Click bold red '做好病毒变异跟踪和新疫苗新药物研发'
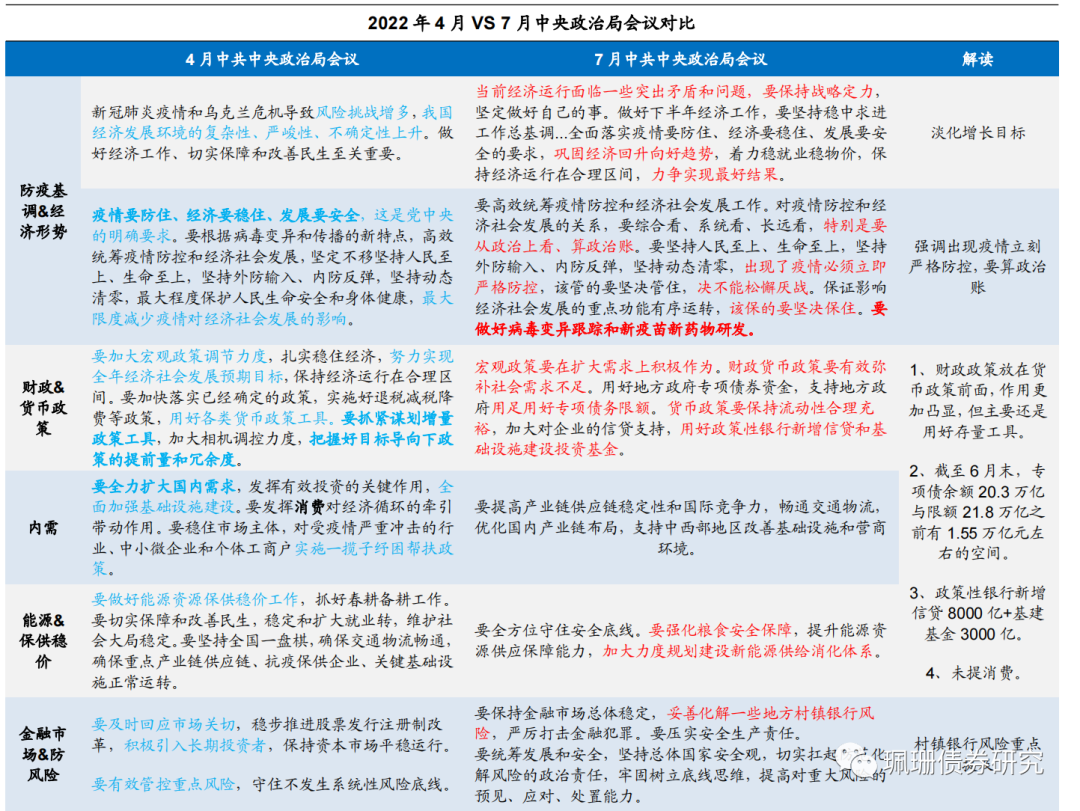The height and width of the screenshot is (811, 1080). coord(613,329)
